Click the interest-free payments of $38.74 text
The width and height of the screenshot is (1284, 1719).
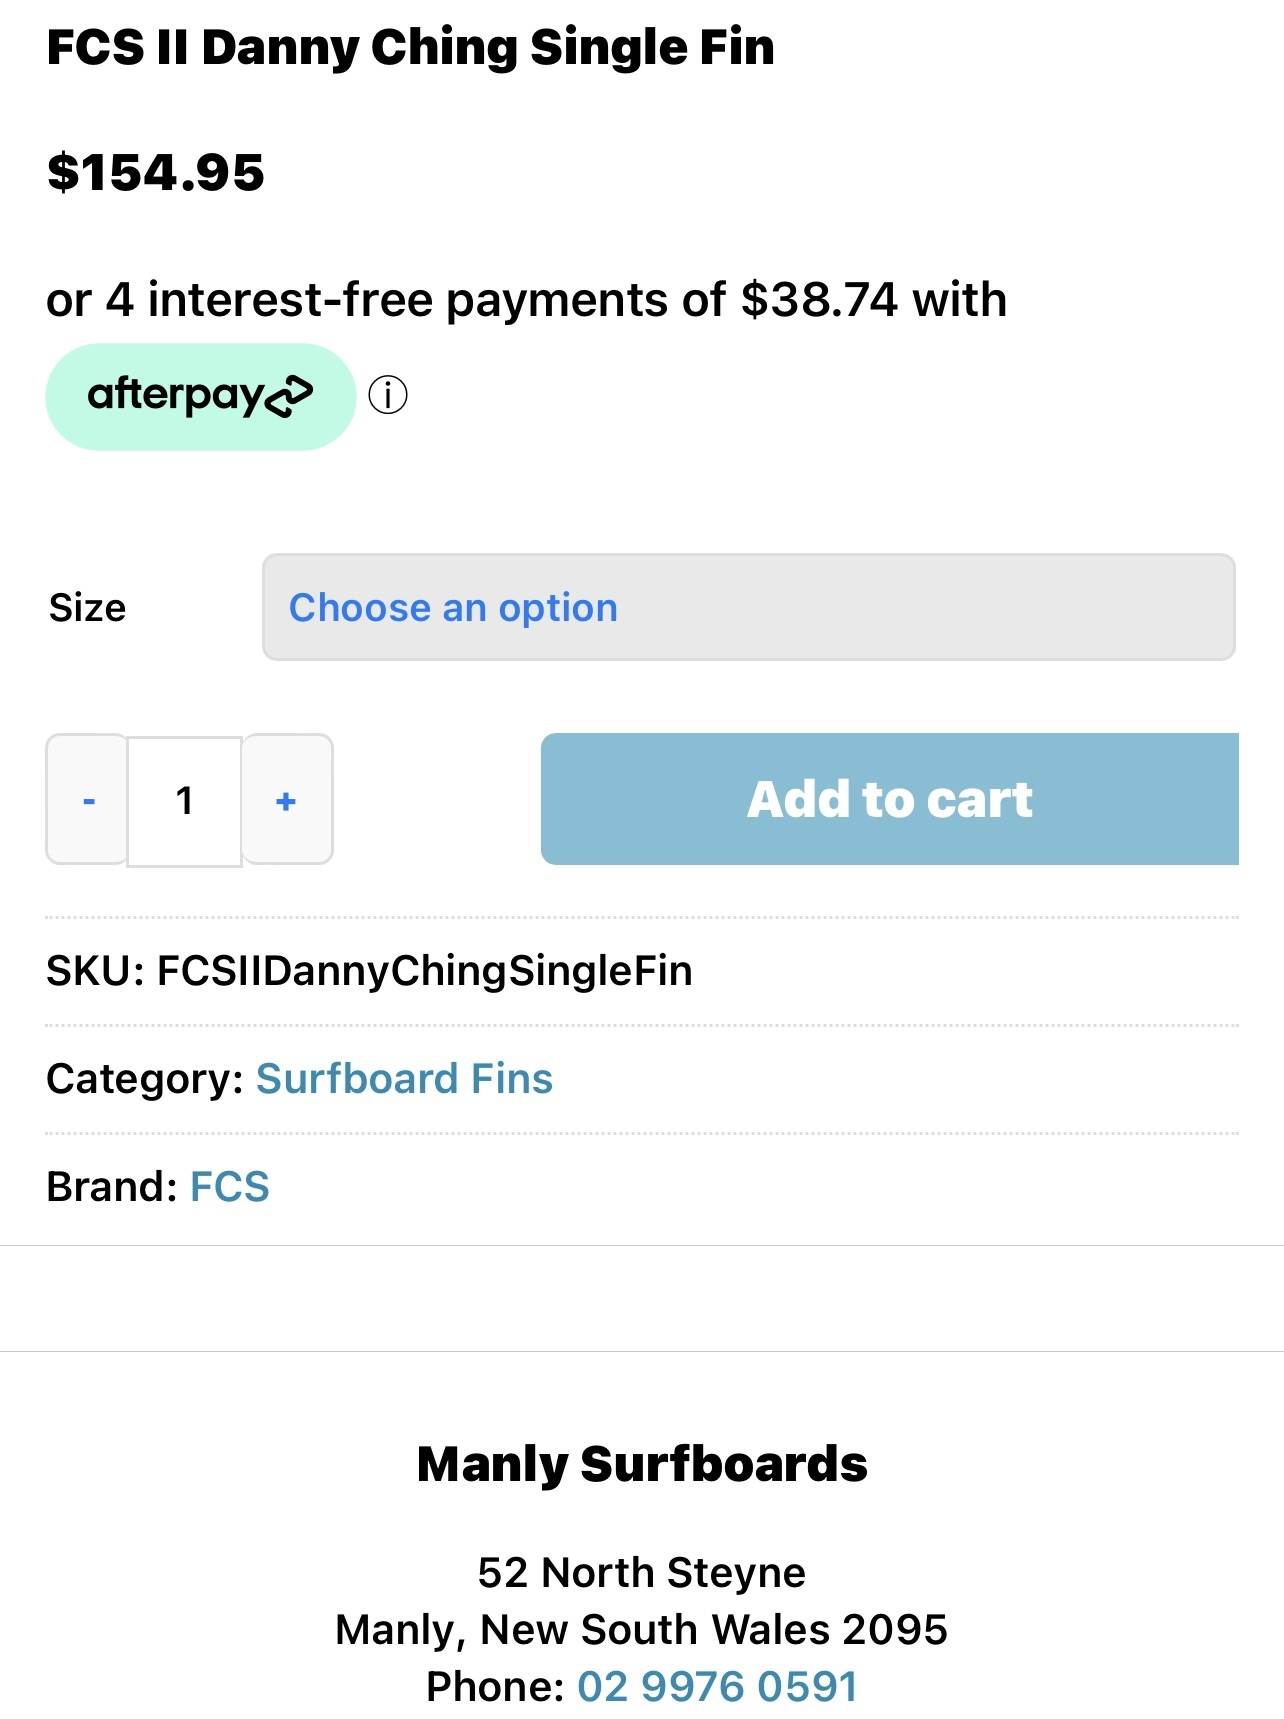click(526, 300)
